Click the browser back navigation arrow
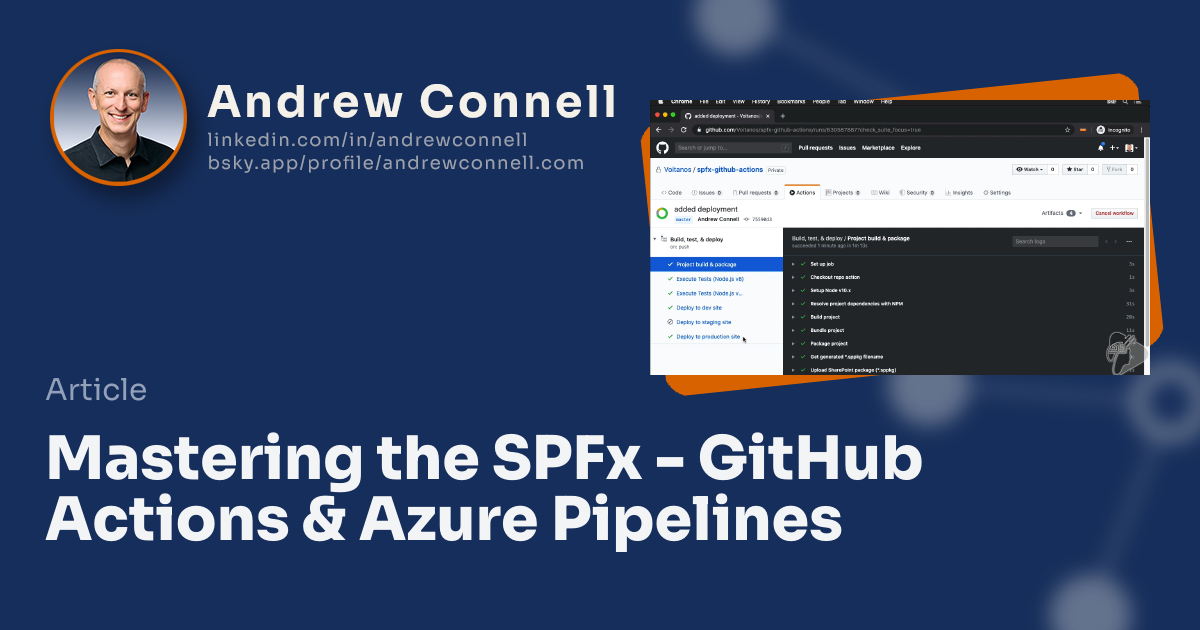Image resolution: width=1200 pixels, height=630 pixels. point(657,130)
